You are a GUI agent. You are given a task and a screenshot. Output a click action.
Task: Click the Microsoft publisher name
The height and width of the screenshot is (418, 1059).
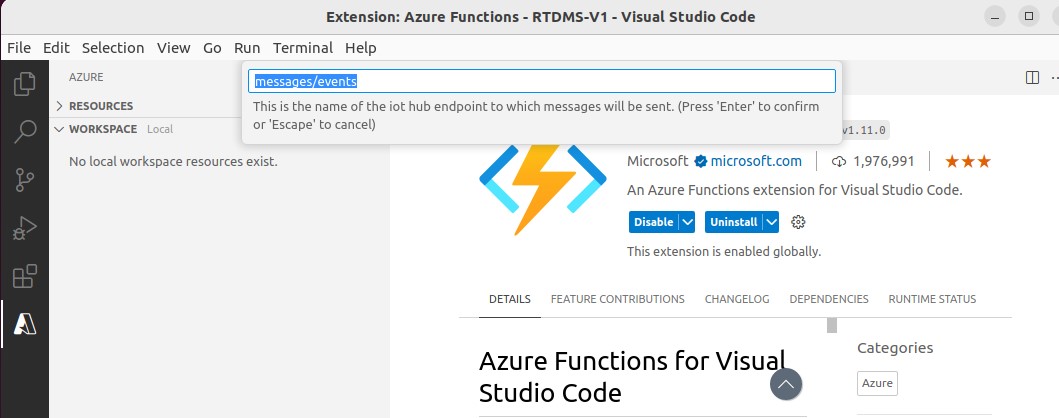tap(658, 161)
